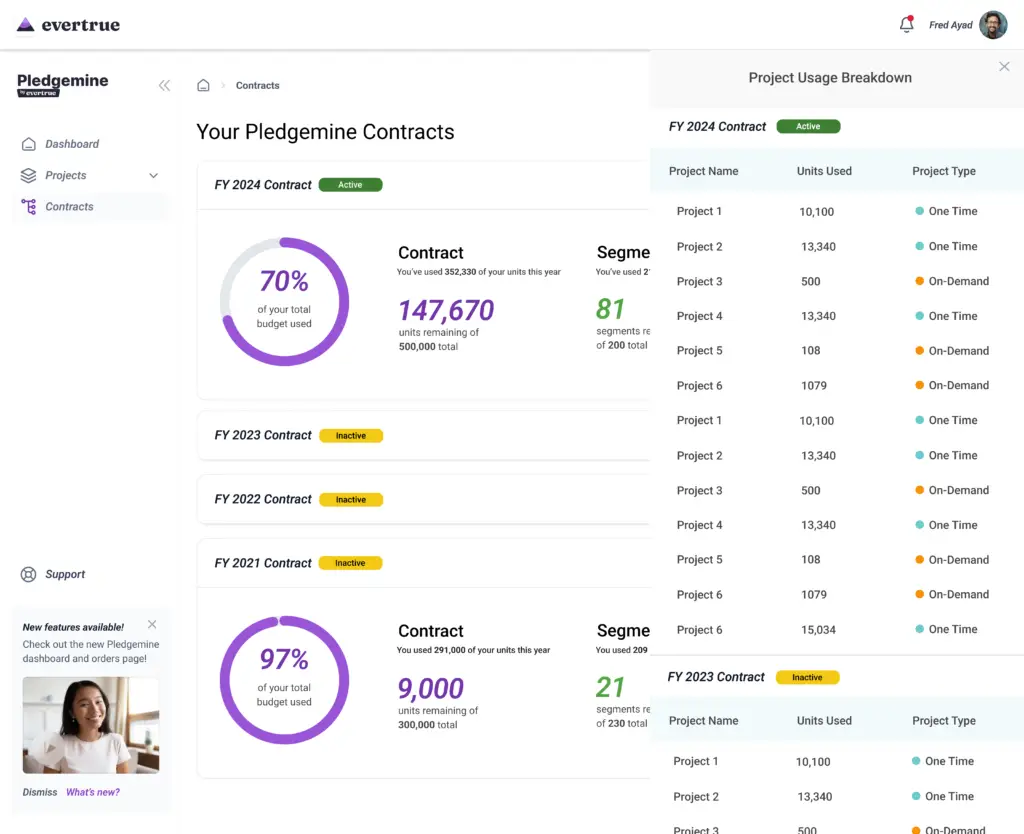The image size is (1024, 834).
Task: Click Your Pledgemine Contracts heading
Action: [325, 132]
